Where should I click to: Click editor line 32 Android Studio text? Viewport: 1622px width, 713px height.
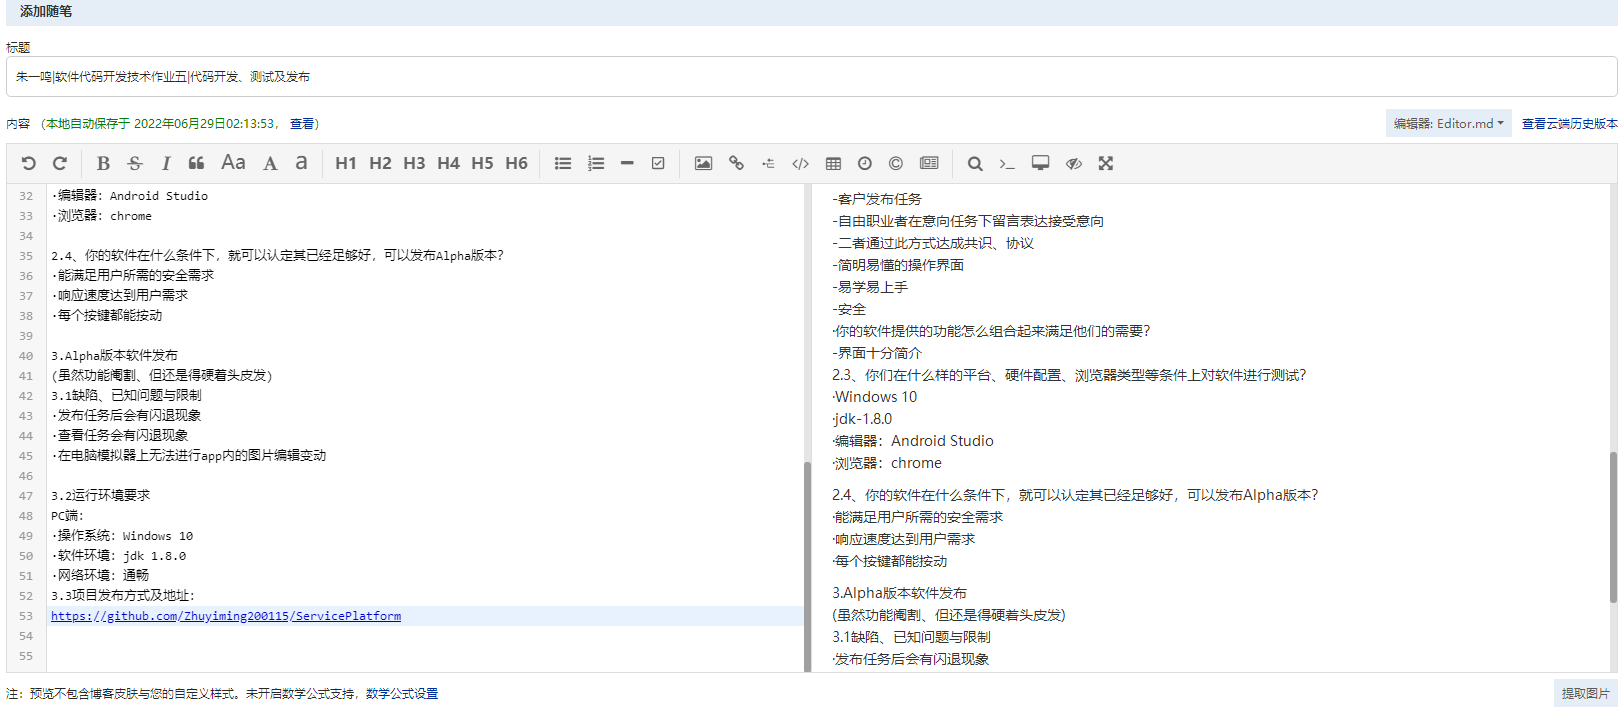[x=159, y=196]
